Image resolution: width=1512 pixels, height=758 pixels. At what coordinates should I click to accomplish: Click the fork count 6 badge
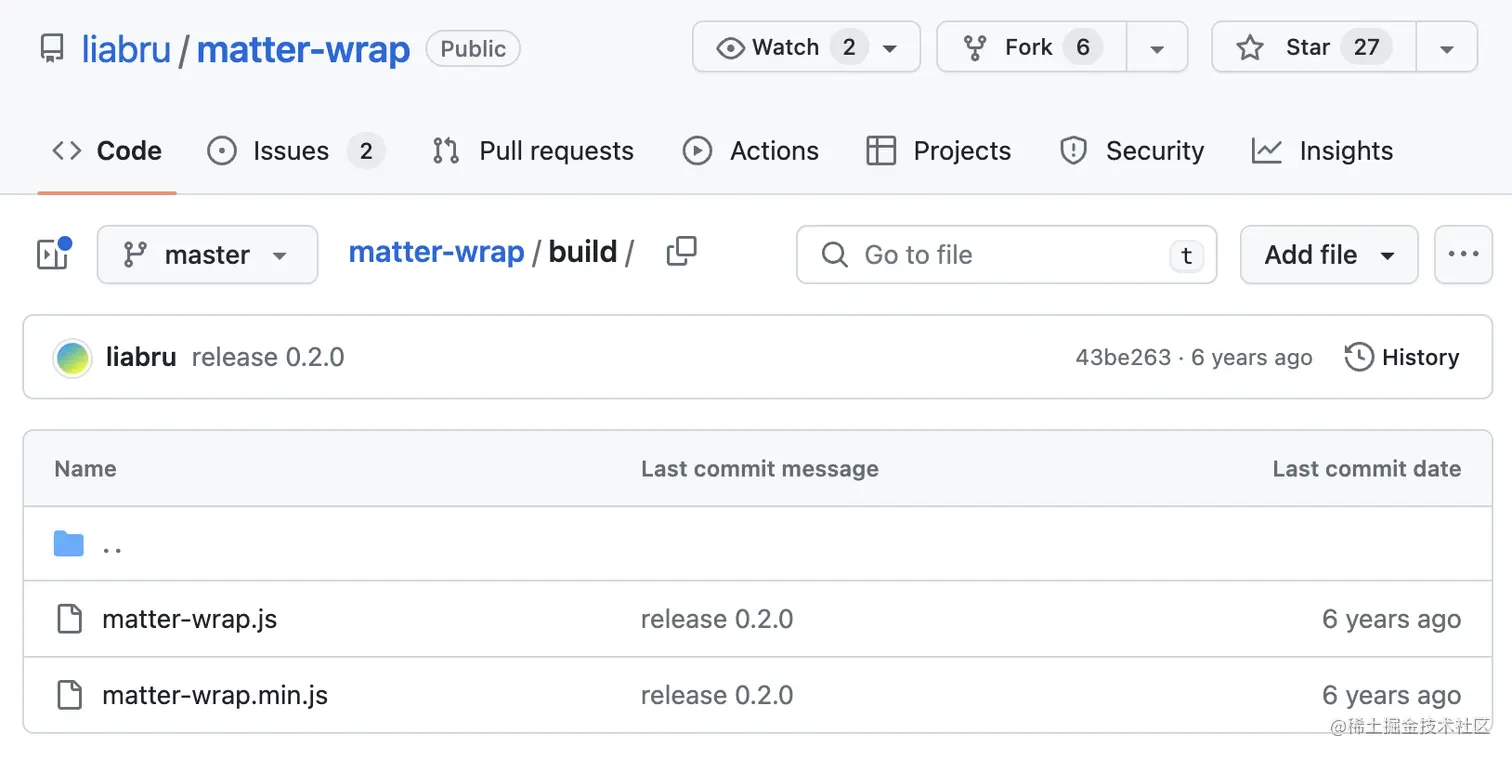pyautogui.click(x=1083, y=47)
